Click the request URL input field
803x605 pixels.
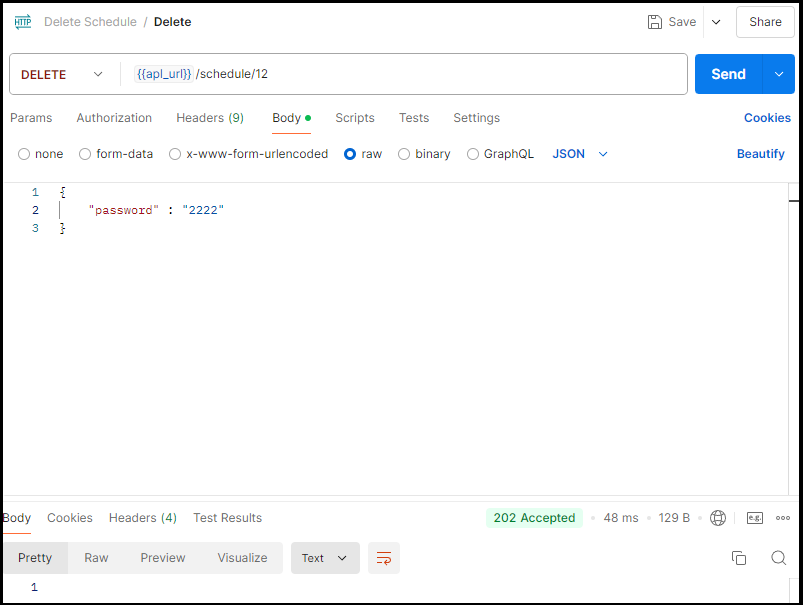click(x=404, y=74)
